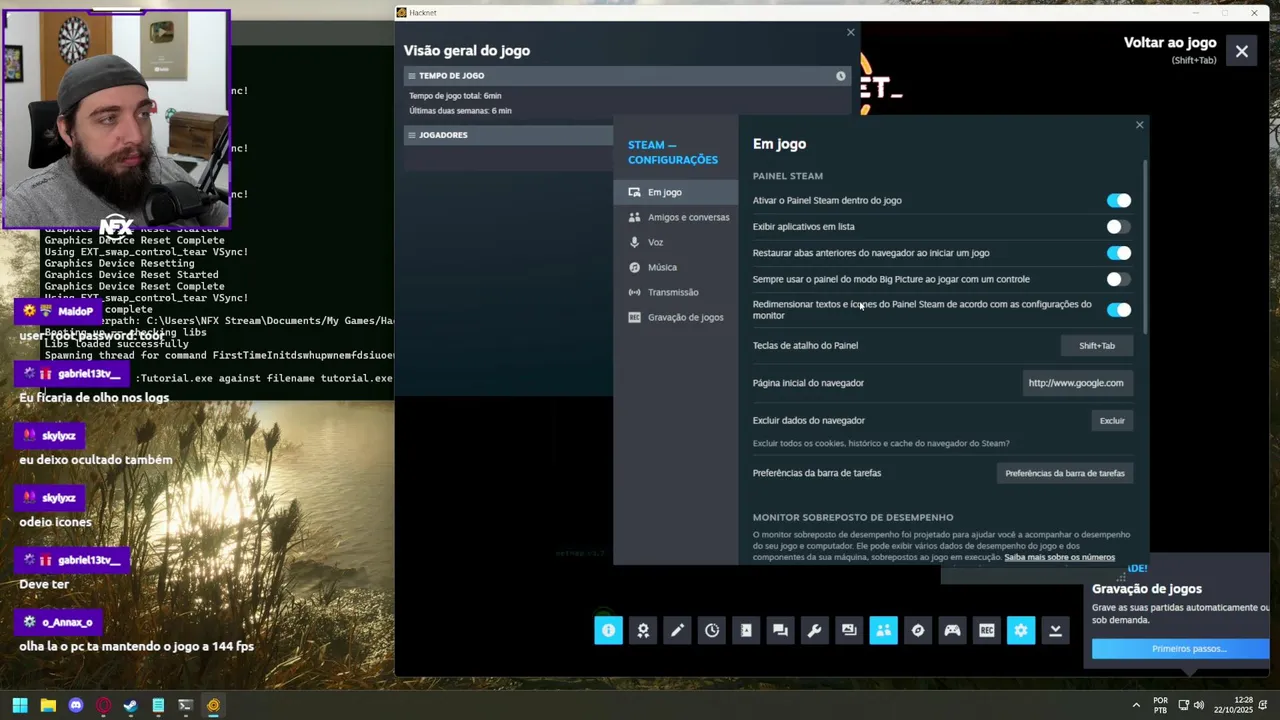The image size is (1280, 720).
Task: Collapse the TEMPO DE JOGO section header
Action: (627, 76)
